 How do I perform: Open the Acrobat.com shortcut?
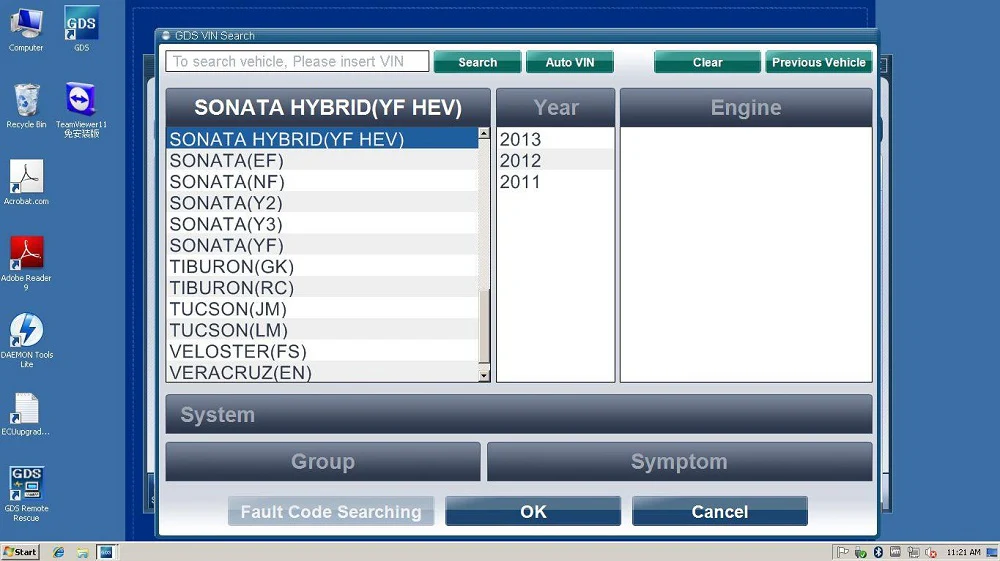tap(26, 178)
